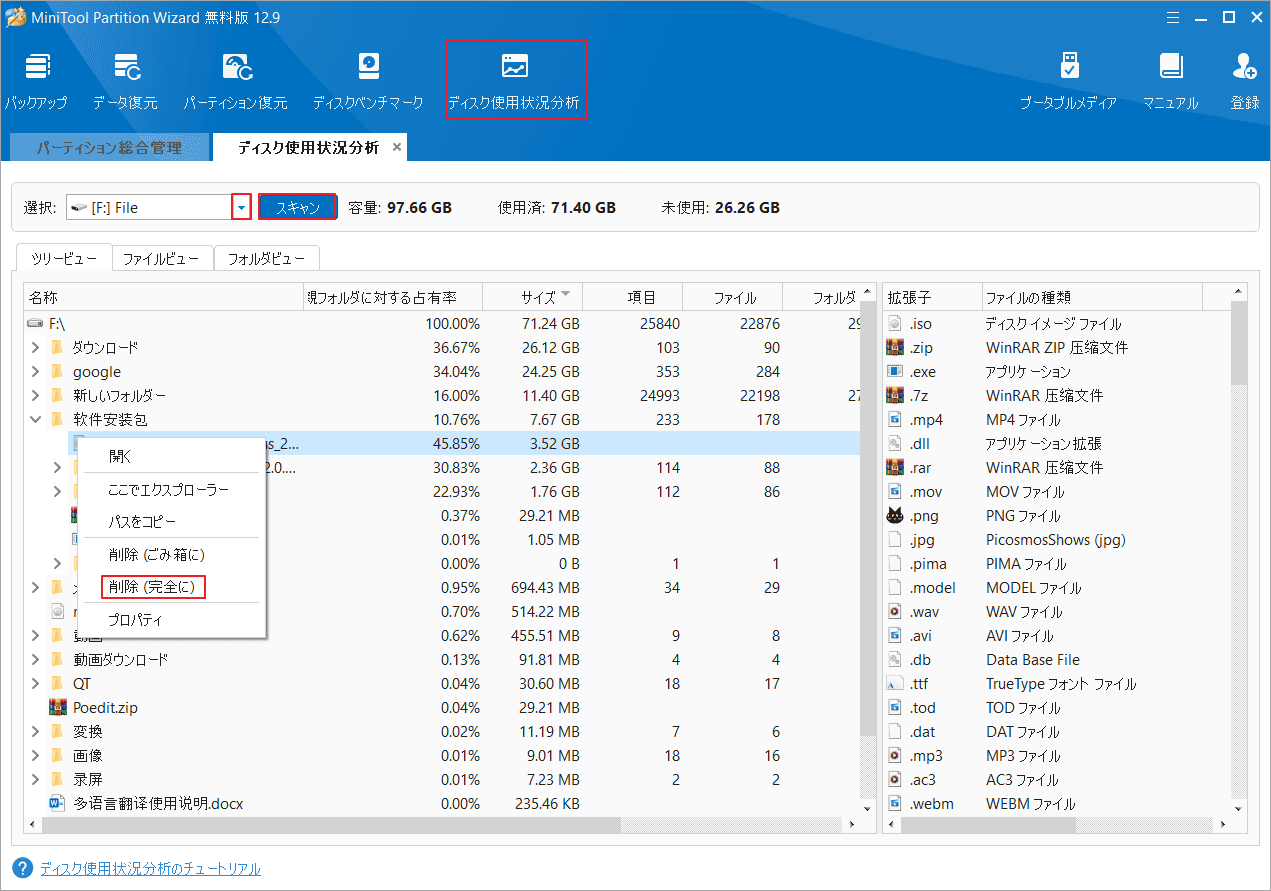Sort by 名称 column header

click(x=164, y=297)
